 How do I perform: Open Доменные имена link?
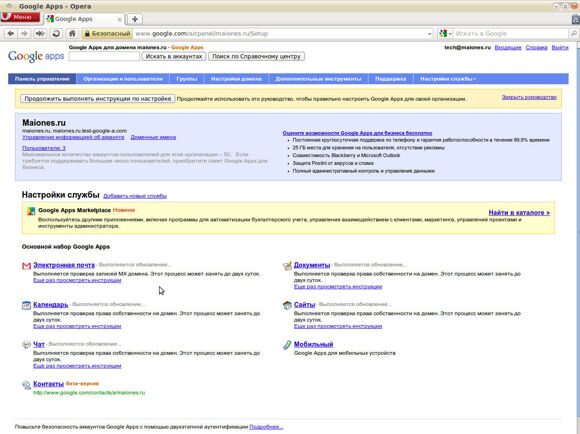(x=153, y=137)
